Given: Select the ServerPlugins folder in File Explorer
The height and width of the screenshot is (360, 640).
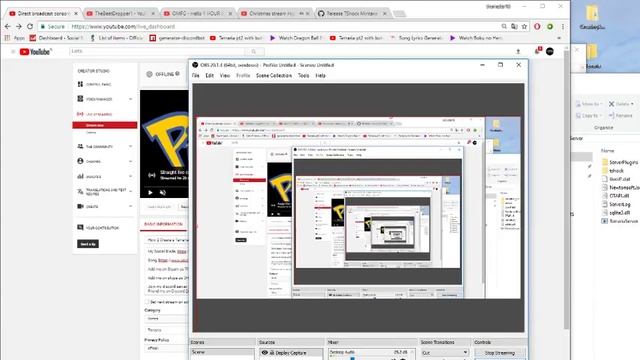Looking at the screenshot, I should (x=620, y=162).
